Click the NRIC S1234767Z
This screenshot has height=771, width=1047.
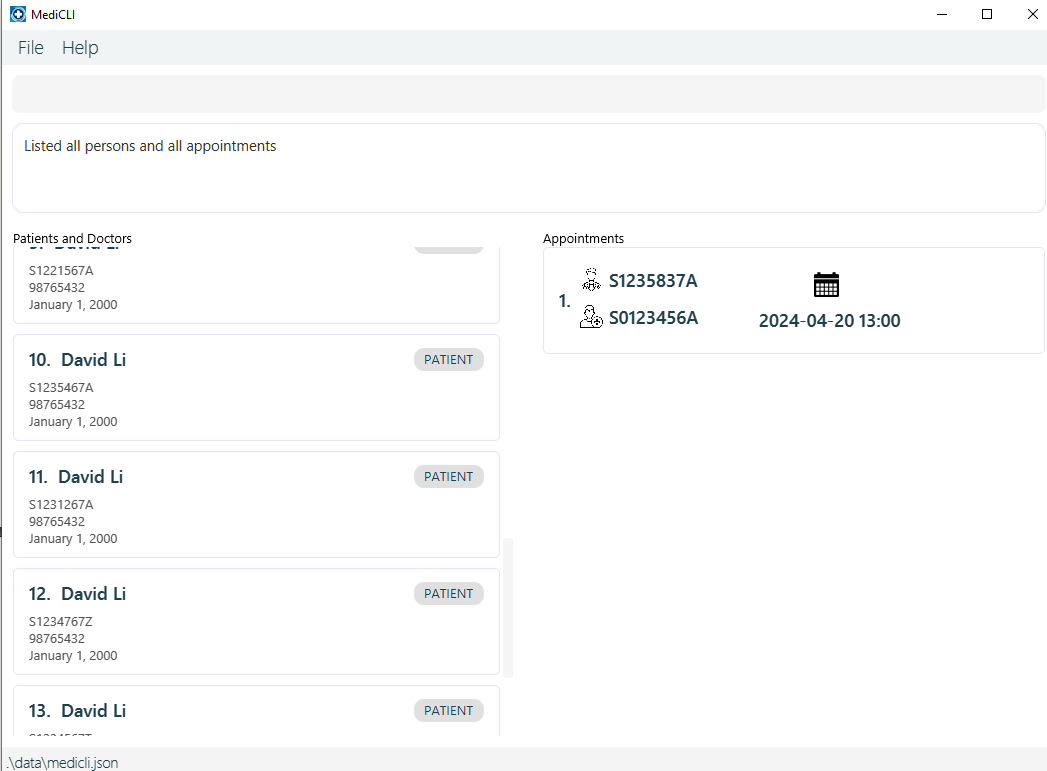point(60,621)
